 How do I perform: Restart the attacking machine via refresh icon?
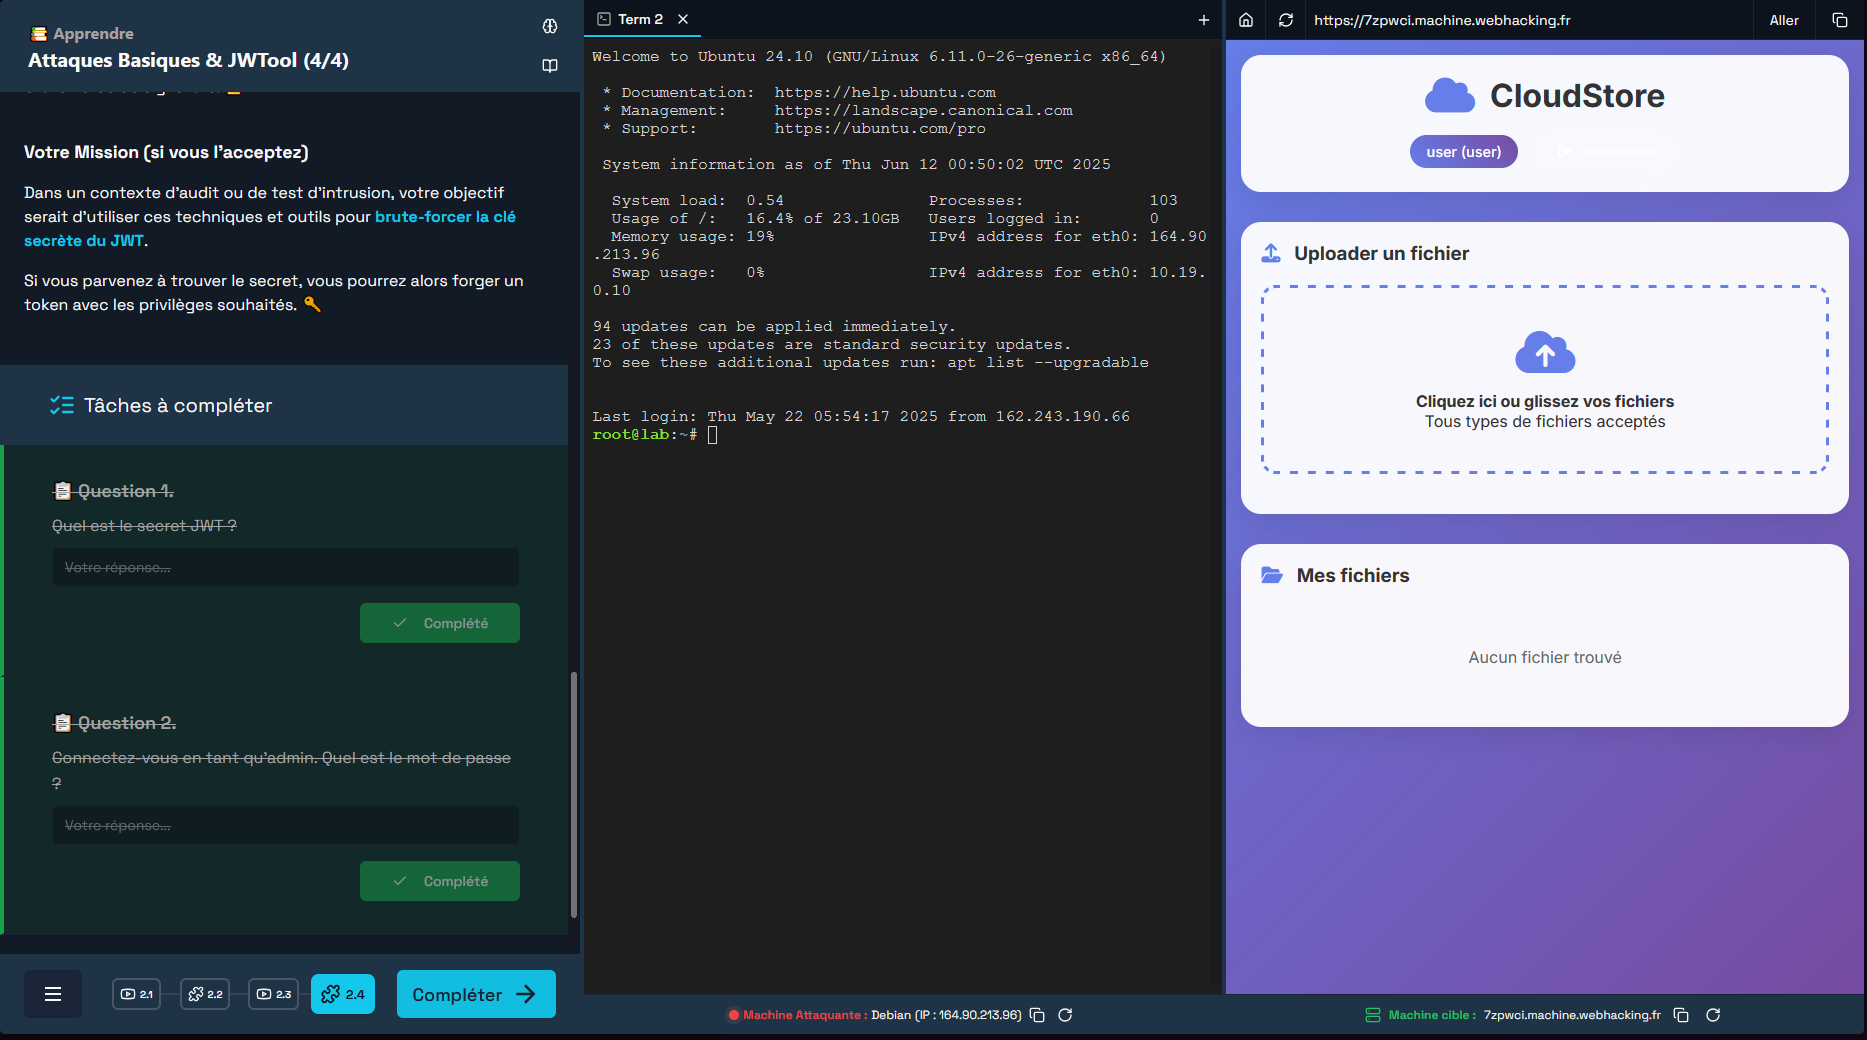(1066, 1015)
